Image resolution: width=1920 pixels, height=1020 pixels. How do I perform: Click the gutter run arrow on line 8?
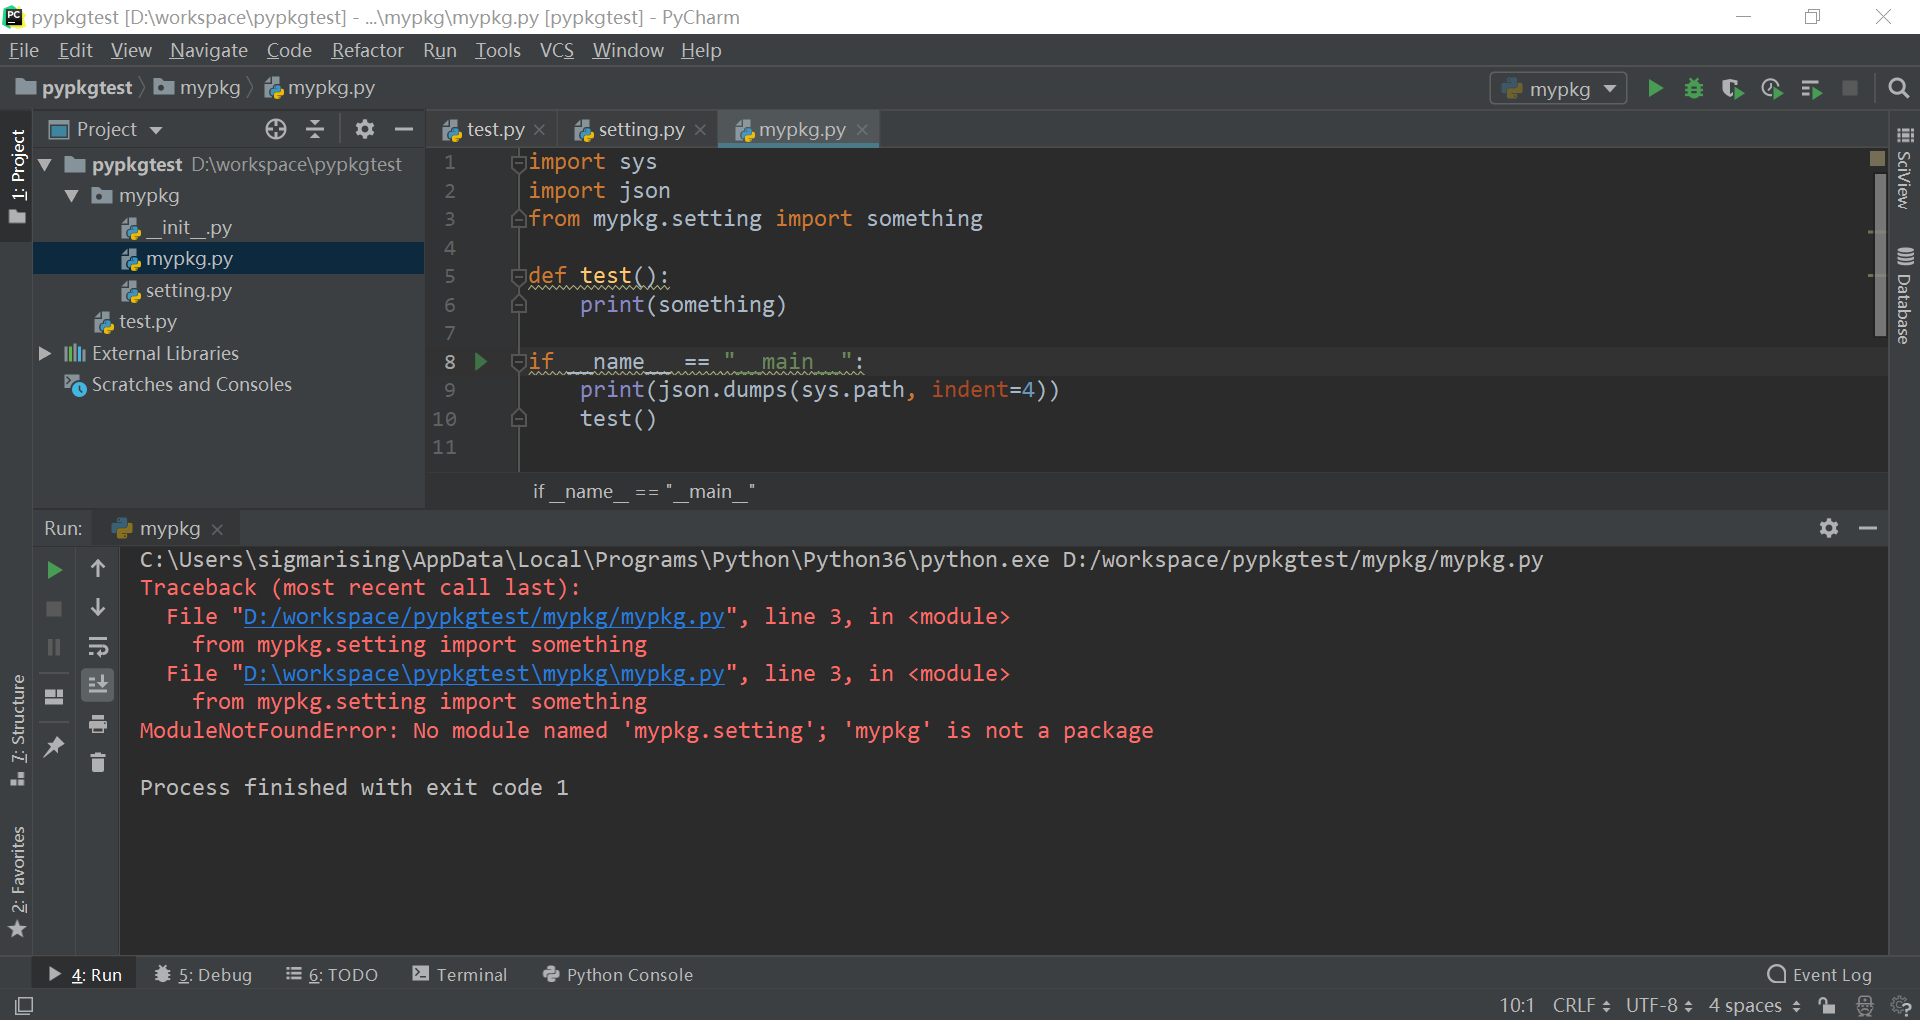tap(481, 361)
